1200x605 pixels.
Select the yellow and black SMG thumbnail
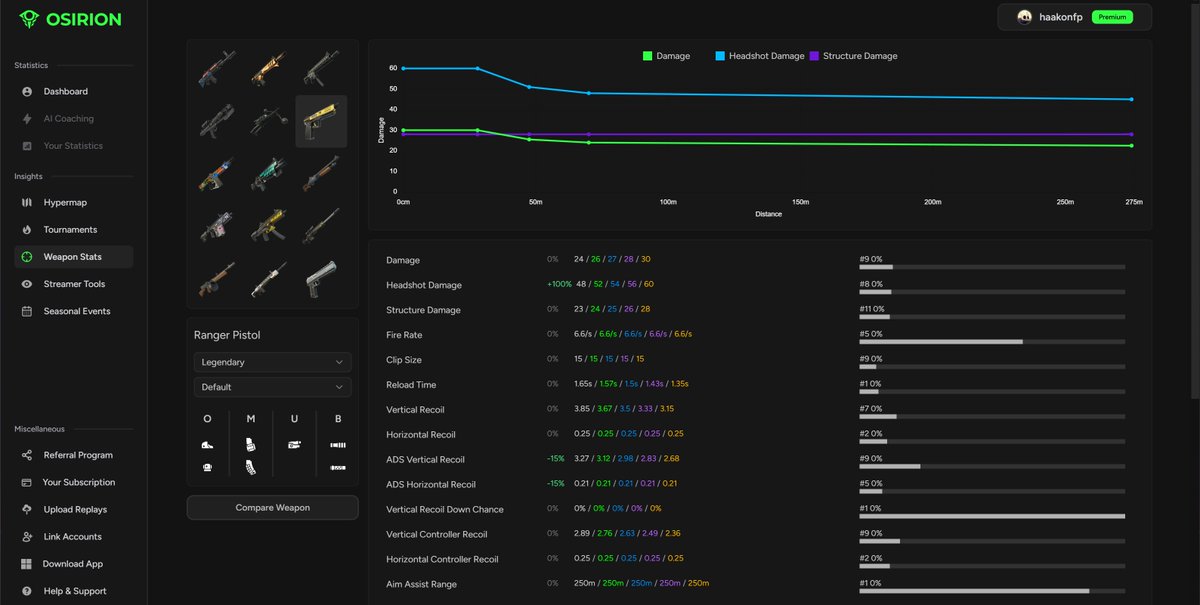[x=270, y=226]
